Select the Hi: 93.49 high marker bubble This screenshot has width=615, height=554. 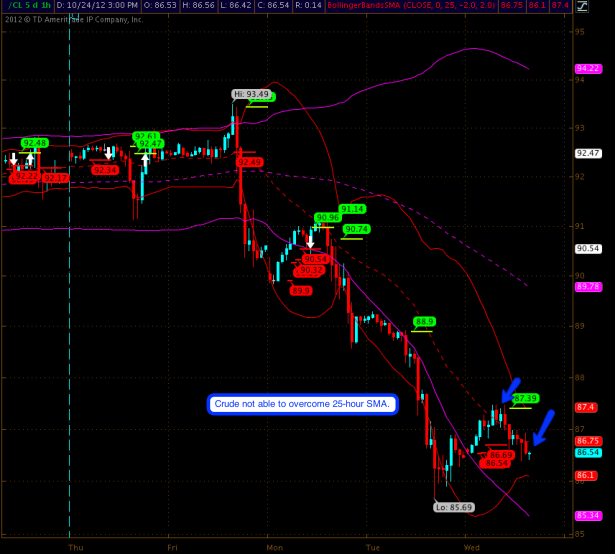tap(252, 94)
